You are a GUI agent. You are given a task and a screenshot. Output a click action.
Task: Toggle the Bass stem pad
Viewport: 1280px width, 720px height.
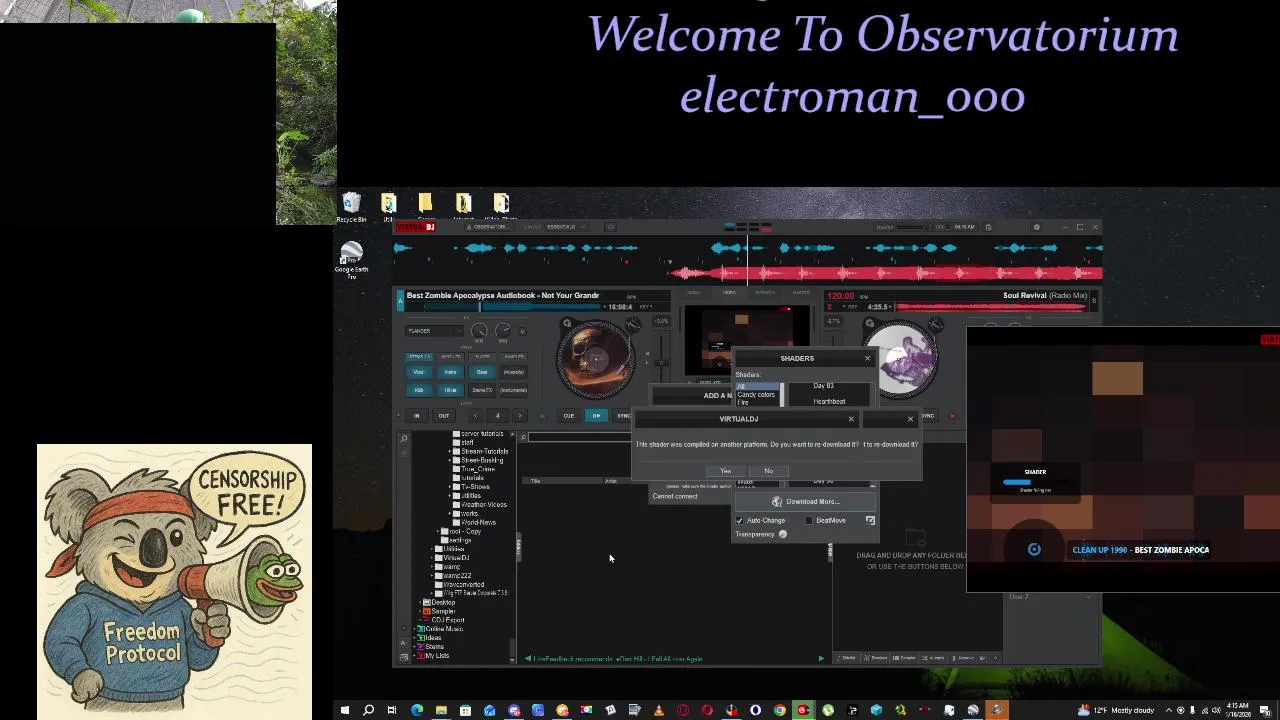coord(482,372)
